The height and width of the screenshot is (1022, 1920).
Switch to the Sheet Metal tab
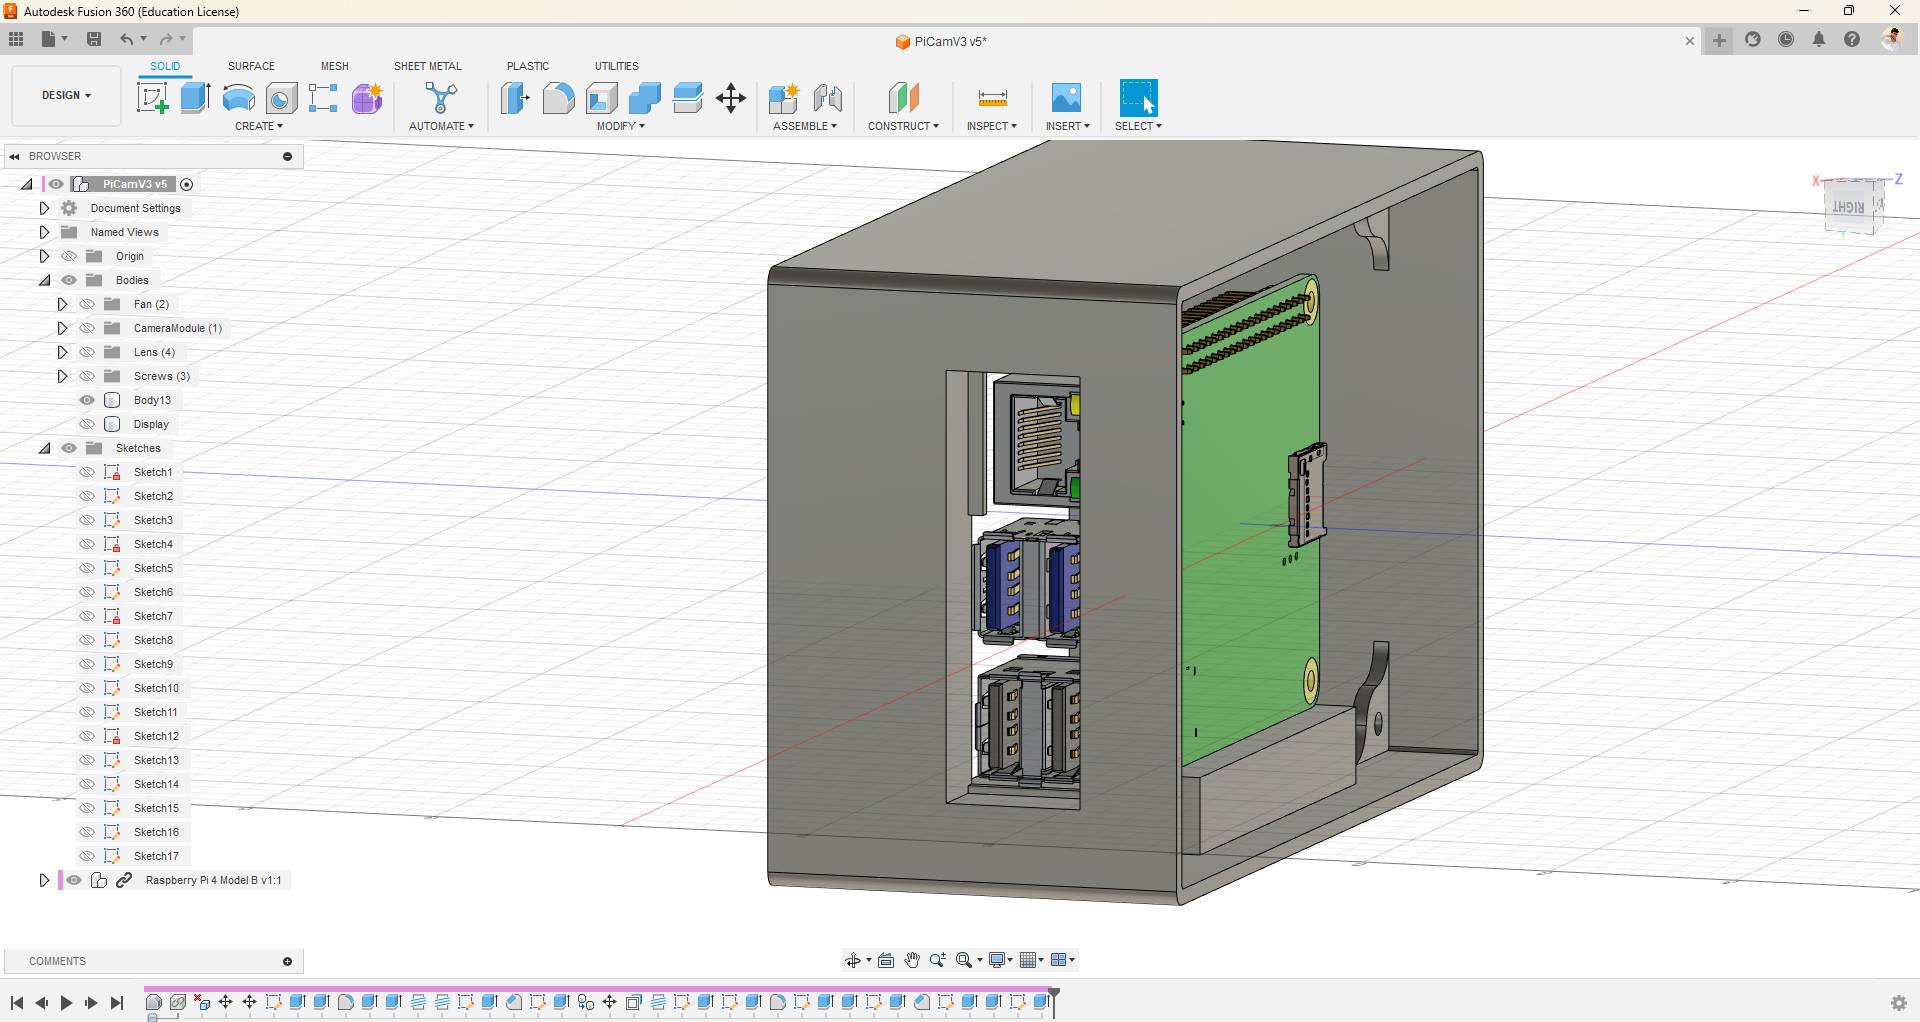(x=427, y=66)
